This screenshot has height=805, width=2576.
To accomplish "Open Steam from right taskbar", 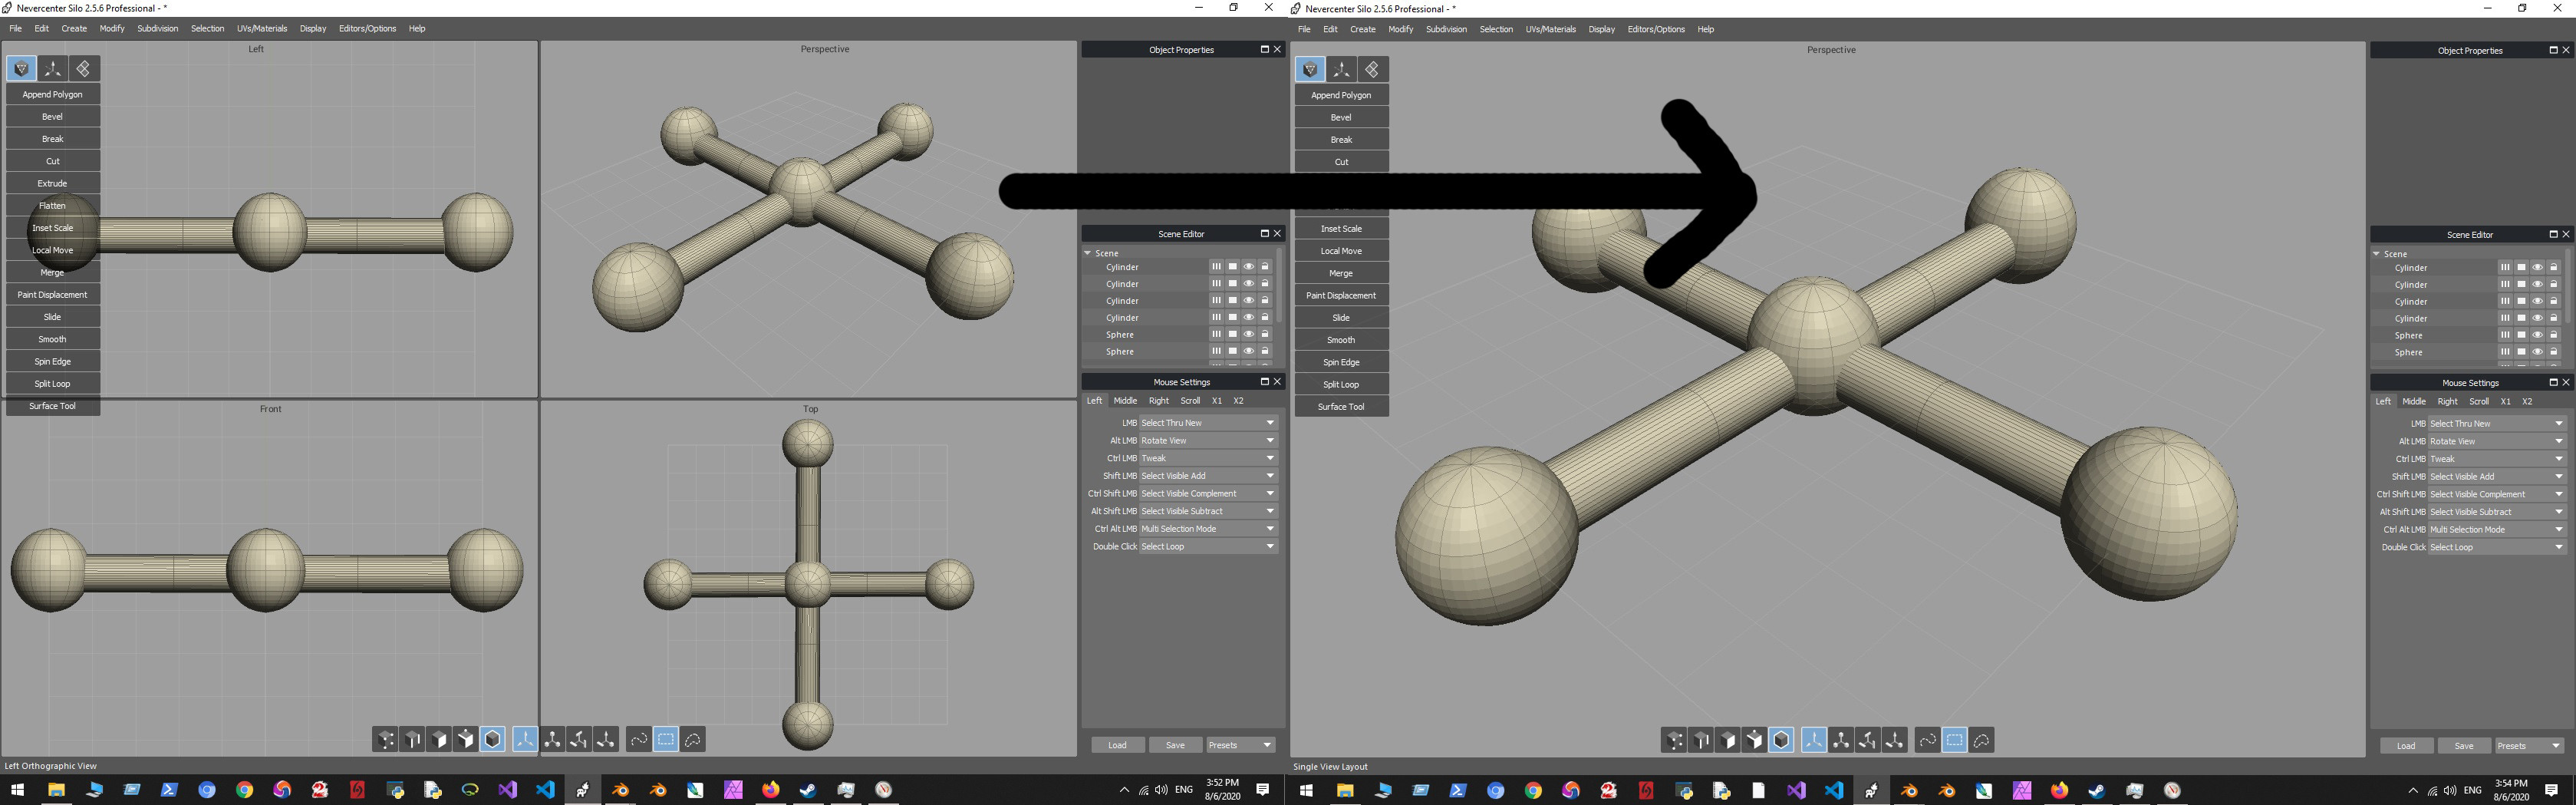I will 2096,791.
